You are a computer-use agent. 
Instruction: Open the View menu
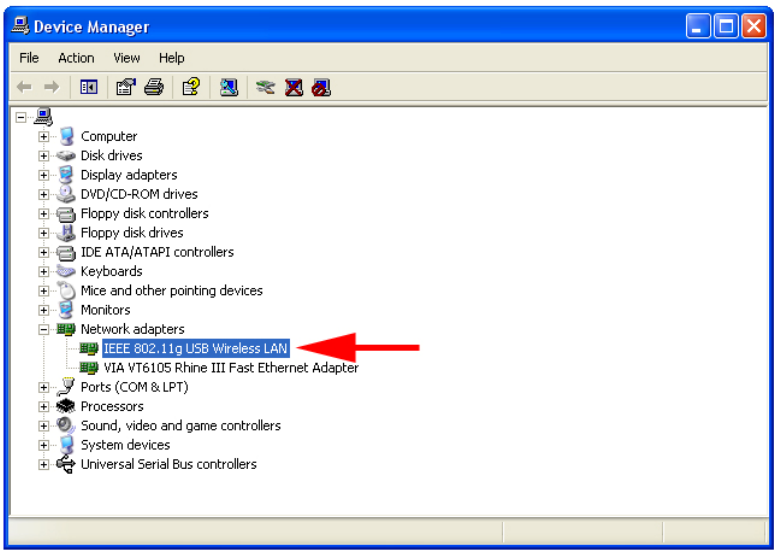(x=126, y=58)
